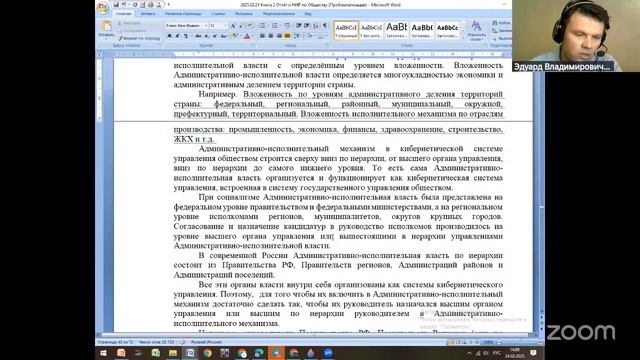Viewport: 640px width, 360px height.
Task: Open Excel from taskbar
Action: 156,353
